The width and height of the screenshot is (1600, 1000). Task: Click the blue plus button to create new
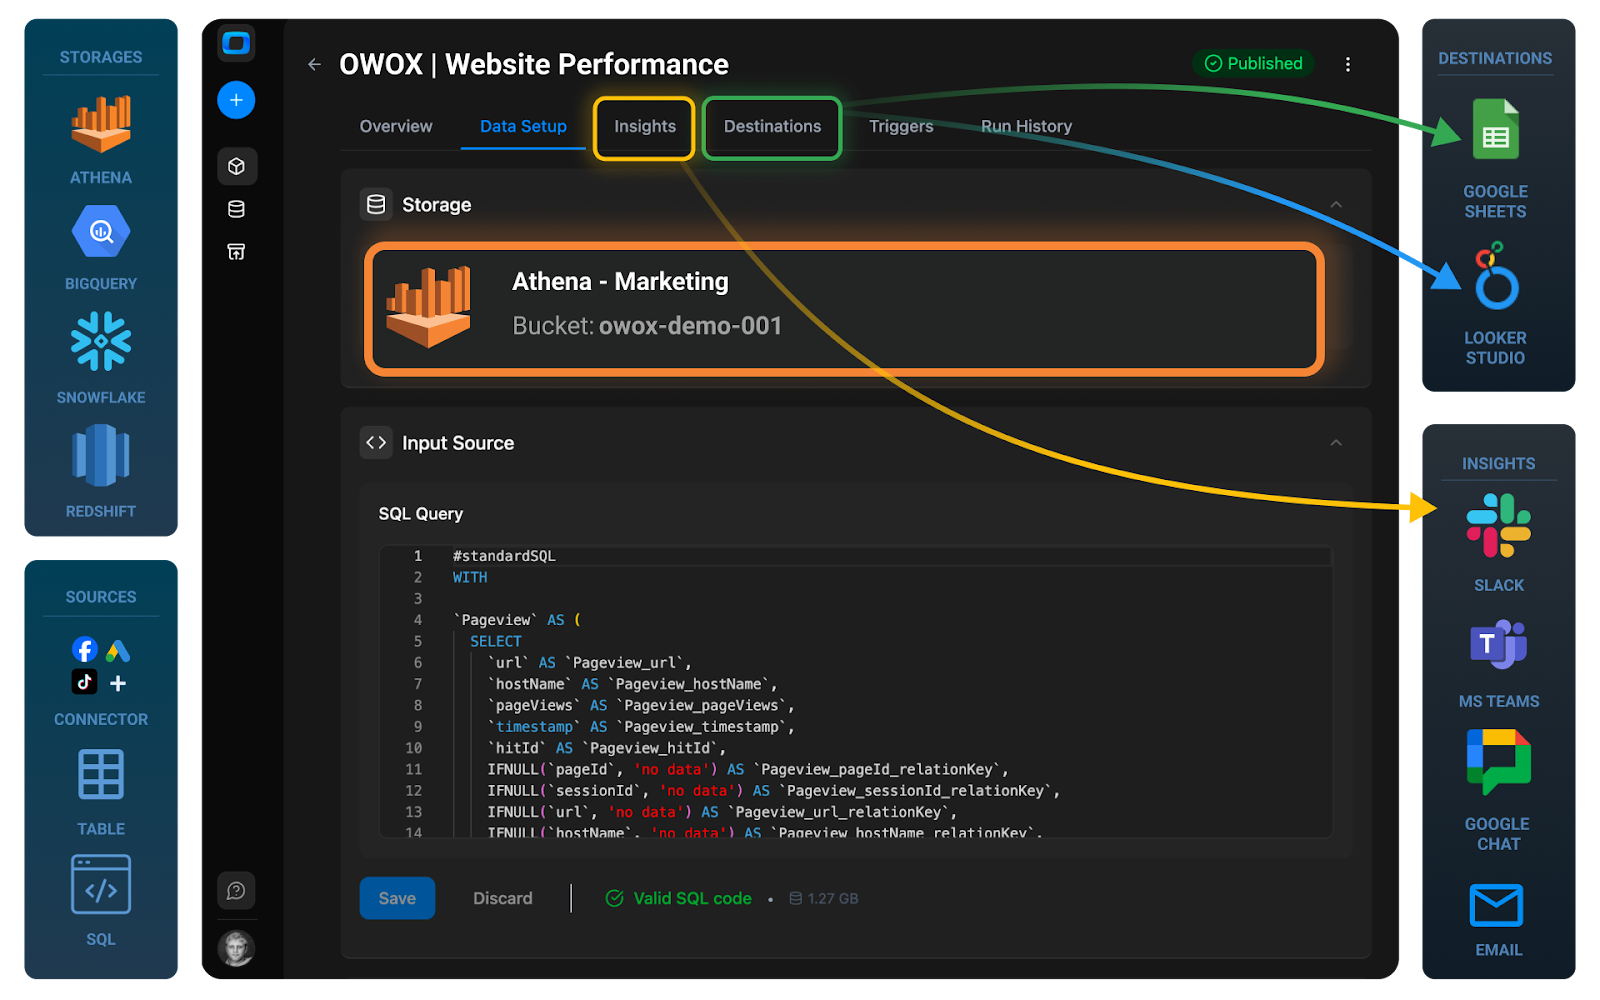[x=236, y=100]
